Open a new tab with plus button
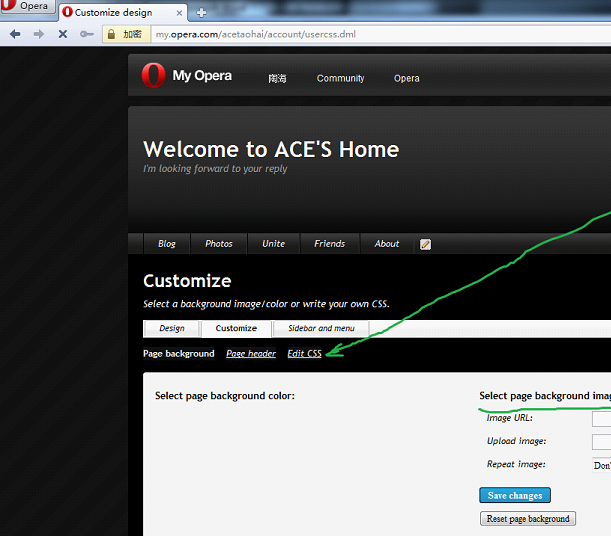611x537 pixels. click(201, 13)
